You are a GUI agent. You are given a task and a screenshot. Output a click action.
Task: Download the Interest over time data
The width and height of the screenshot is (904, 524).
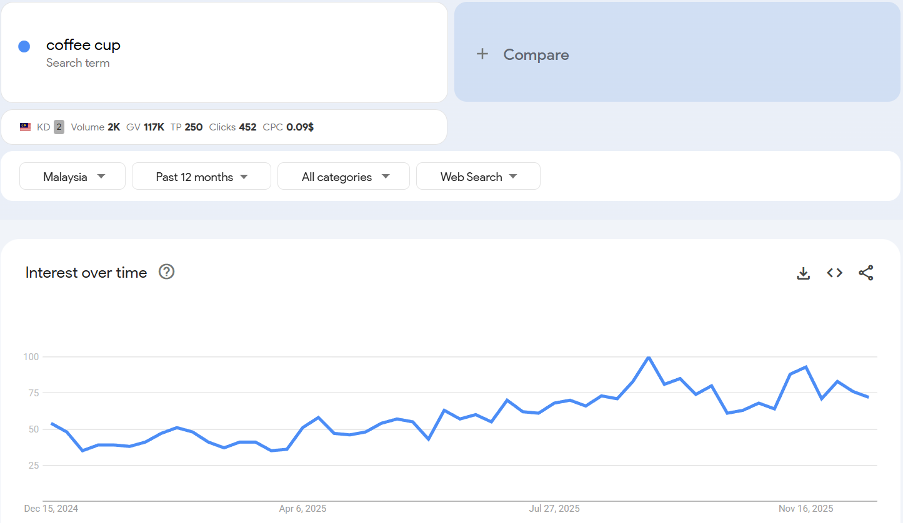[803, 273]
